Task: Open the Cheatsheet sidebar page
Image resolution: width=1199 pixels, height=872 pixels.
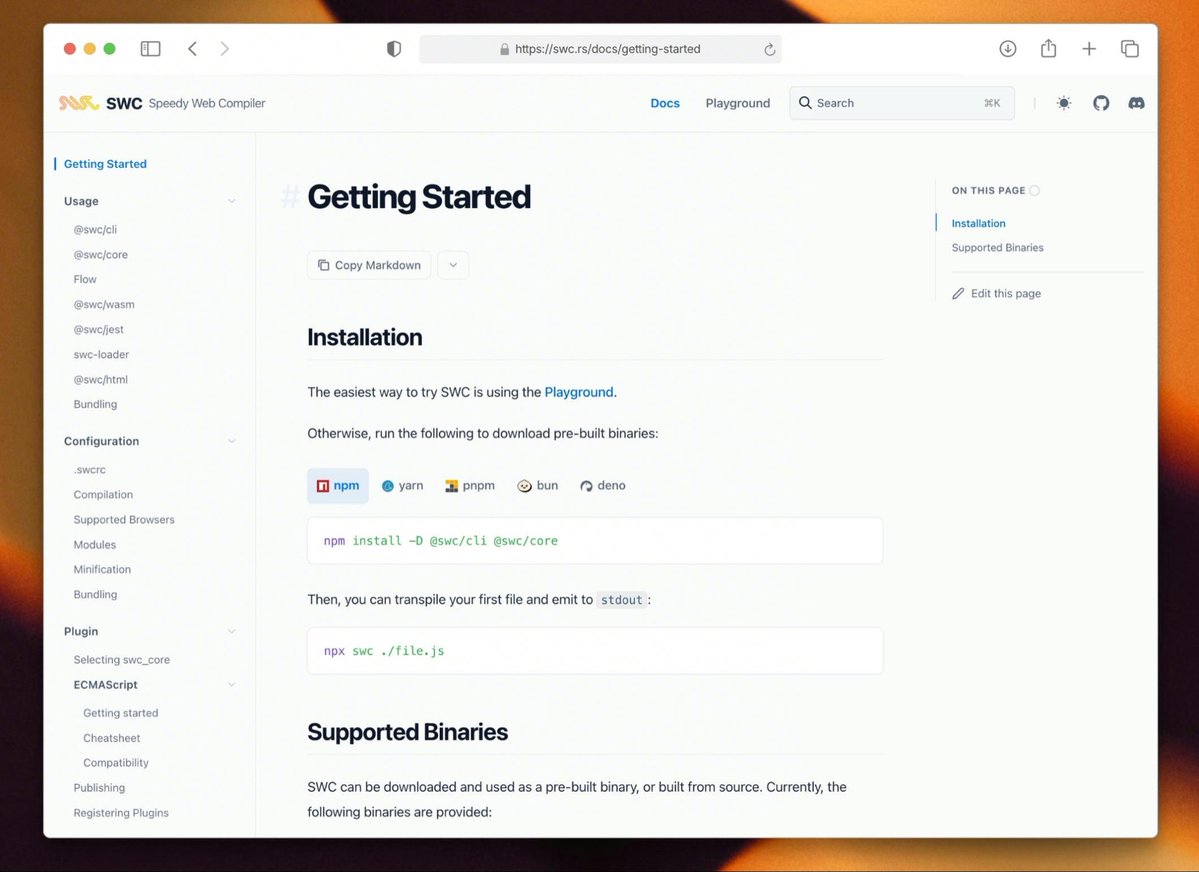Action: pos(112,738)
